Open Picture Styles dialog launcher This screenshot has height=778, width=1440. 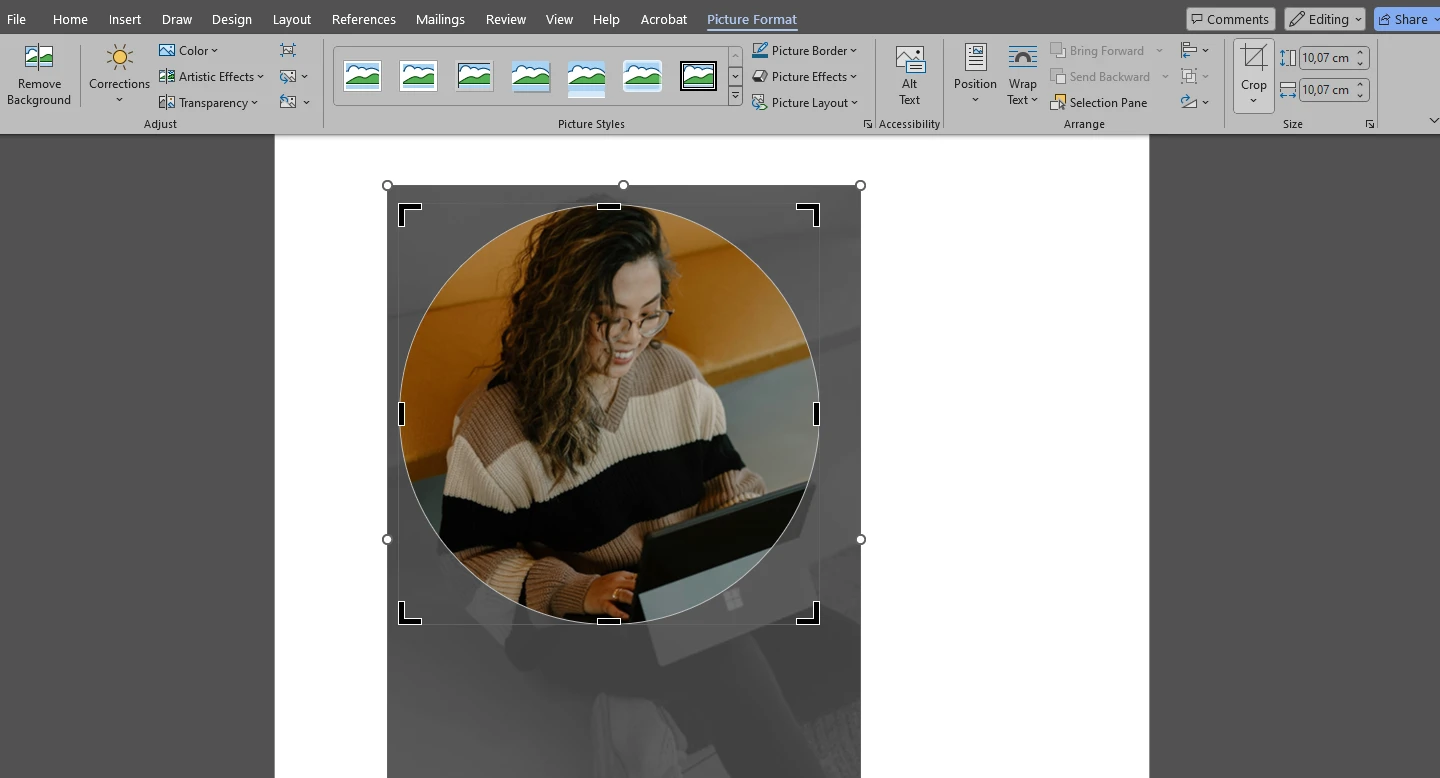pos(867,124)
